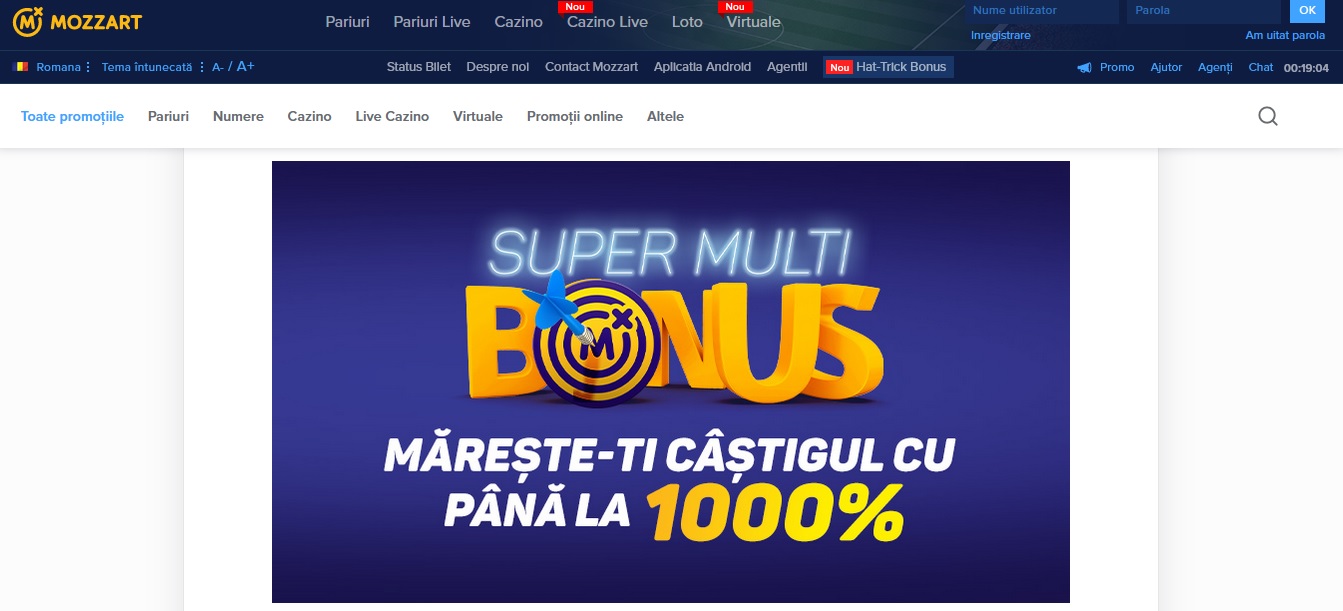Open the Inregistrare link
1343x611 pixels.
[1000, 35]
